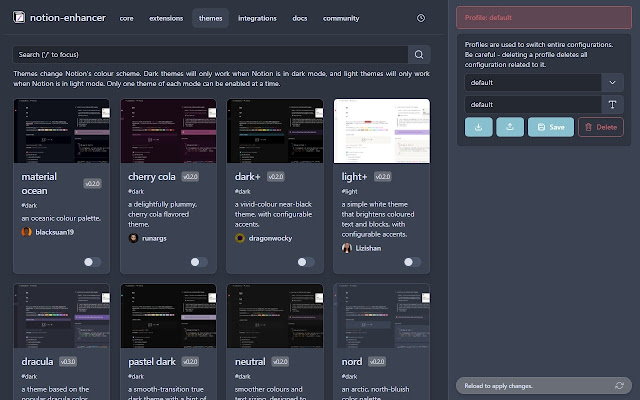Screen dimensions: 640x400
Task: Open the default profile select box
Action: pos(532,82)
